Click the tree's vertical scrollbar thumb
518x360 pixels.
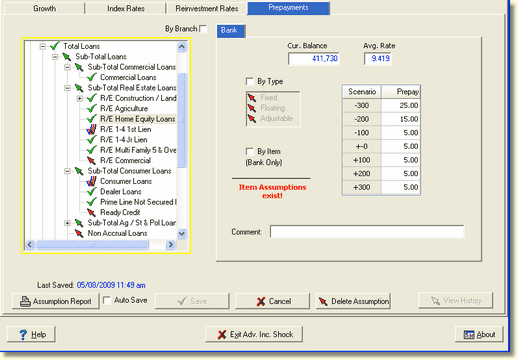[182, 120]
